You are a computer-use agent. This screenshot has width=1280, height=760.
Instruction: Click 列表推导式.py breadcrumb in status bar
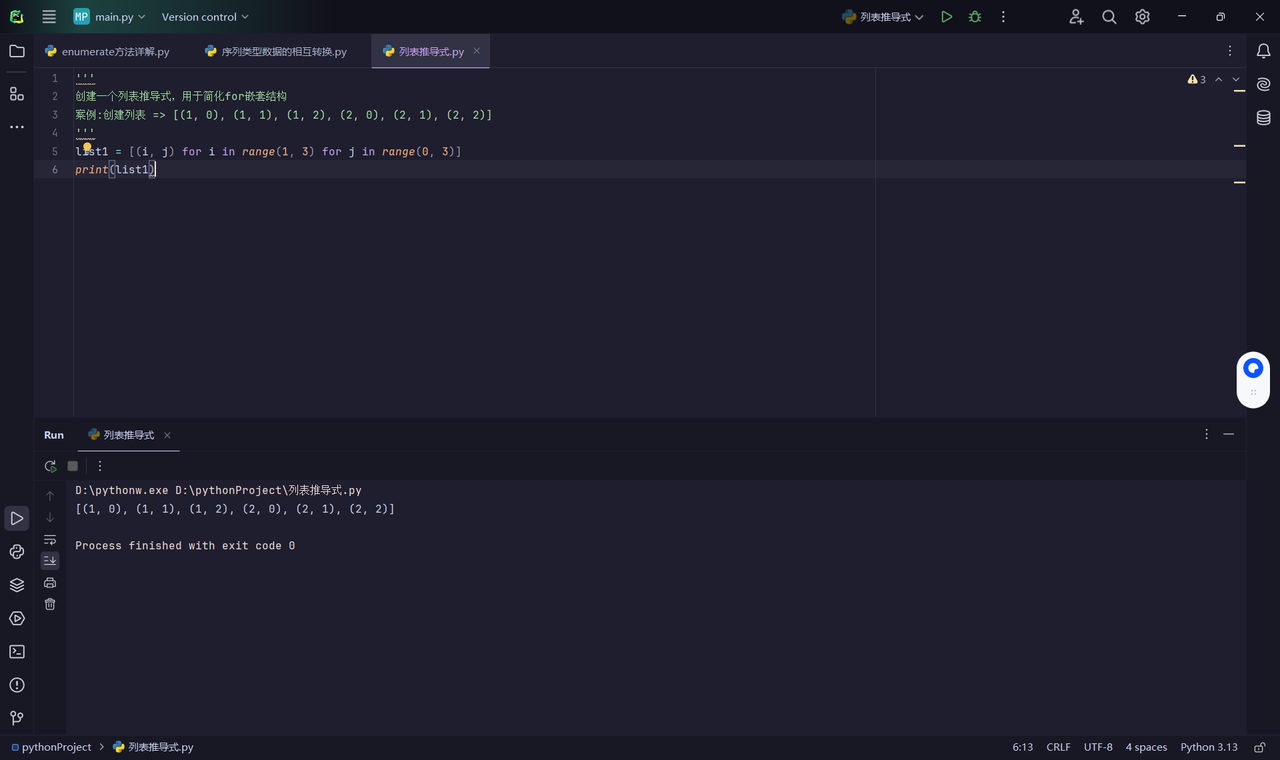pyautogui.click(x=153, y=747)
